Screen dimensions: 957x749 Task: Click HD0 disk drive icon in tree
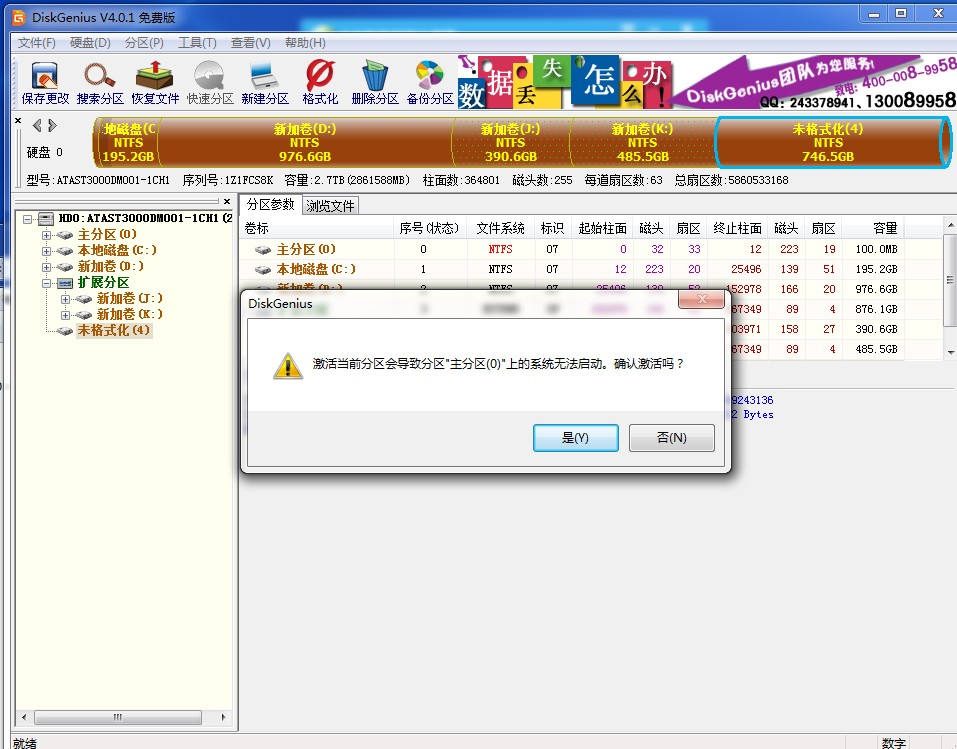click(x=46, y=218)
